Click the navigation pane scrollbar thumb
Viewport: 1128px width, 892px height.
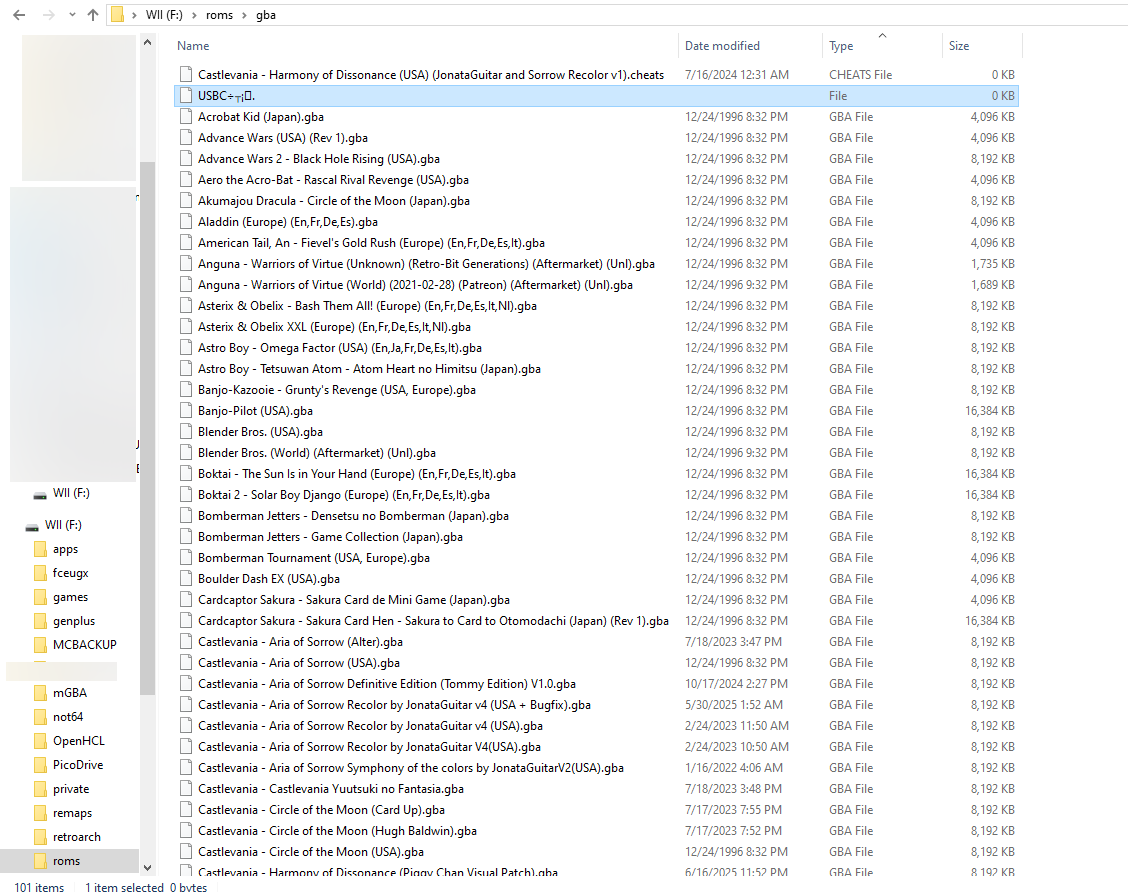pyautogui.click(x=147, y=428)
